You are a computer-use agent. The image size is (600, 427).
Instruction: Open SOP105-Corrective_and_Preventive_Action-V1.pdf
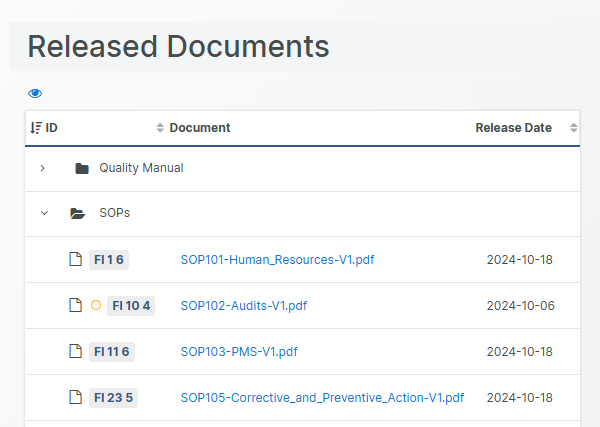[x=322, y=398]
